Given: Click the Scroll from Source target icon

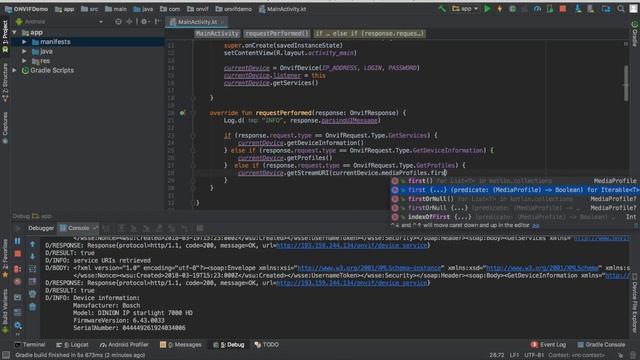Looking at the screenshot, I should point(118,22).
